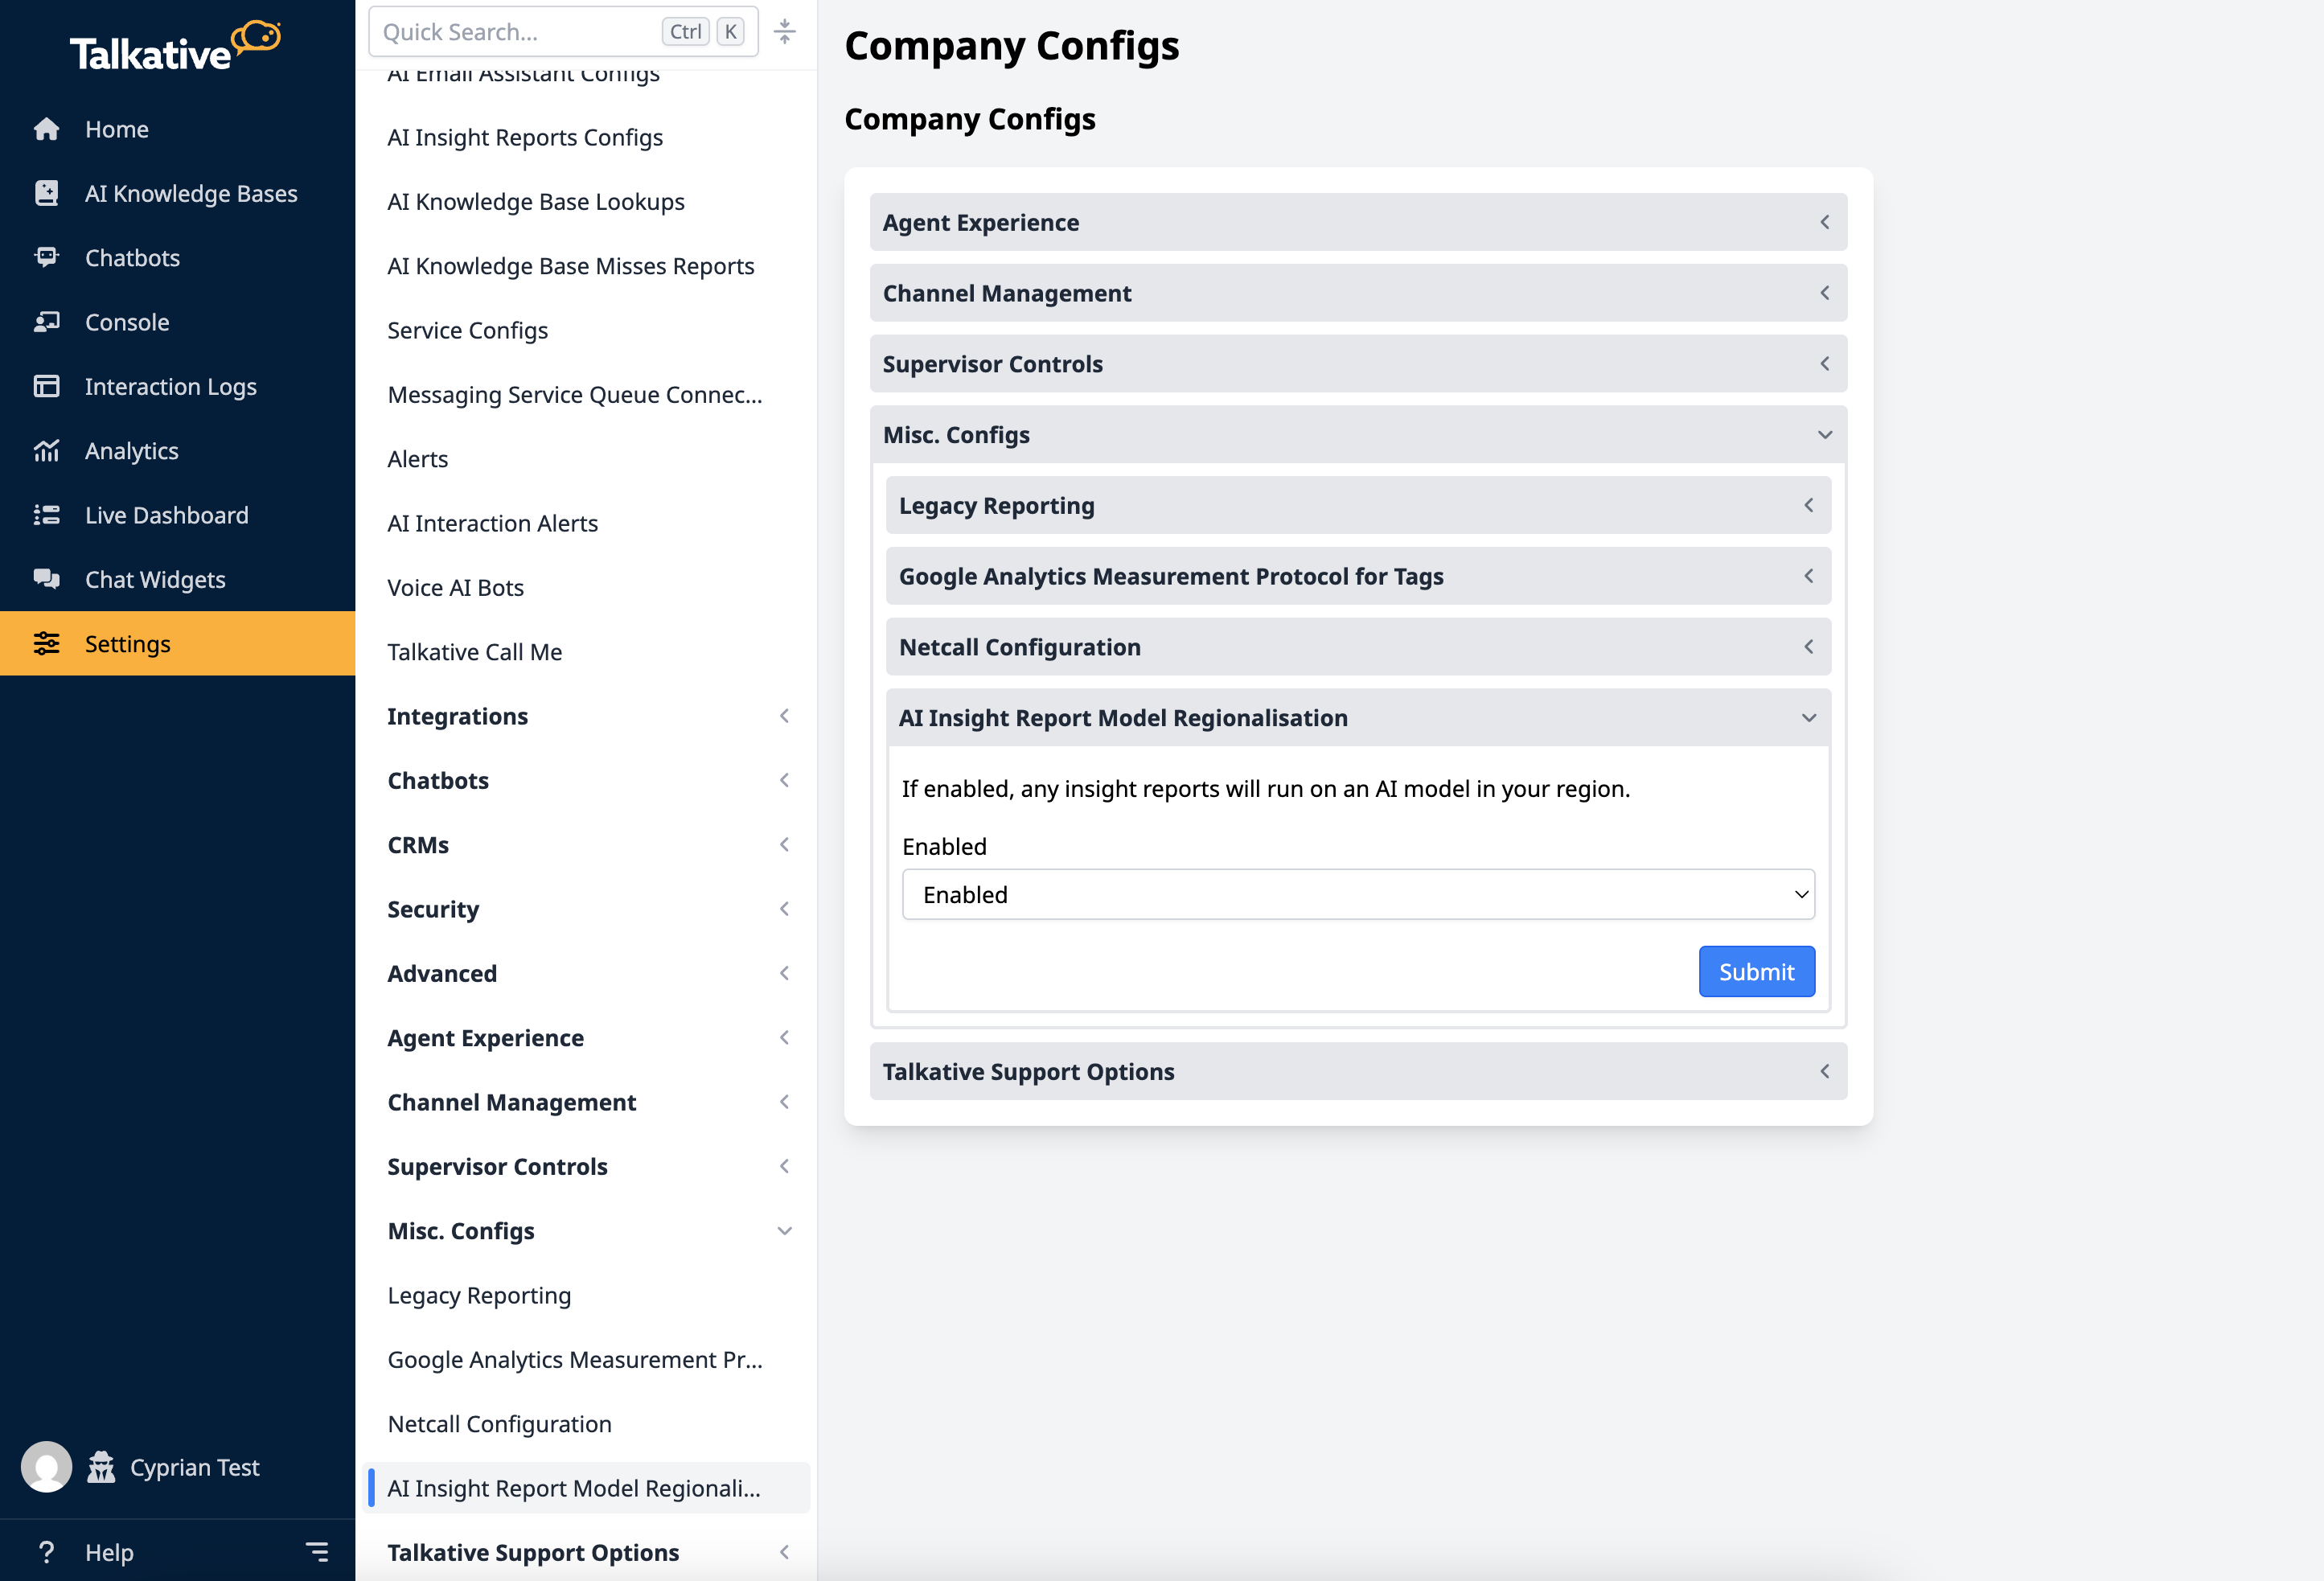Viewport: 2324px width, 1581px height.
Task: Expand the Agent Experience config panel
Action: [1357, 222]
